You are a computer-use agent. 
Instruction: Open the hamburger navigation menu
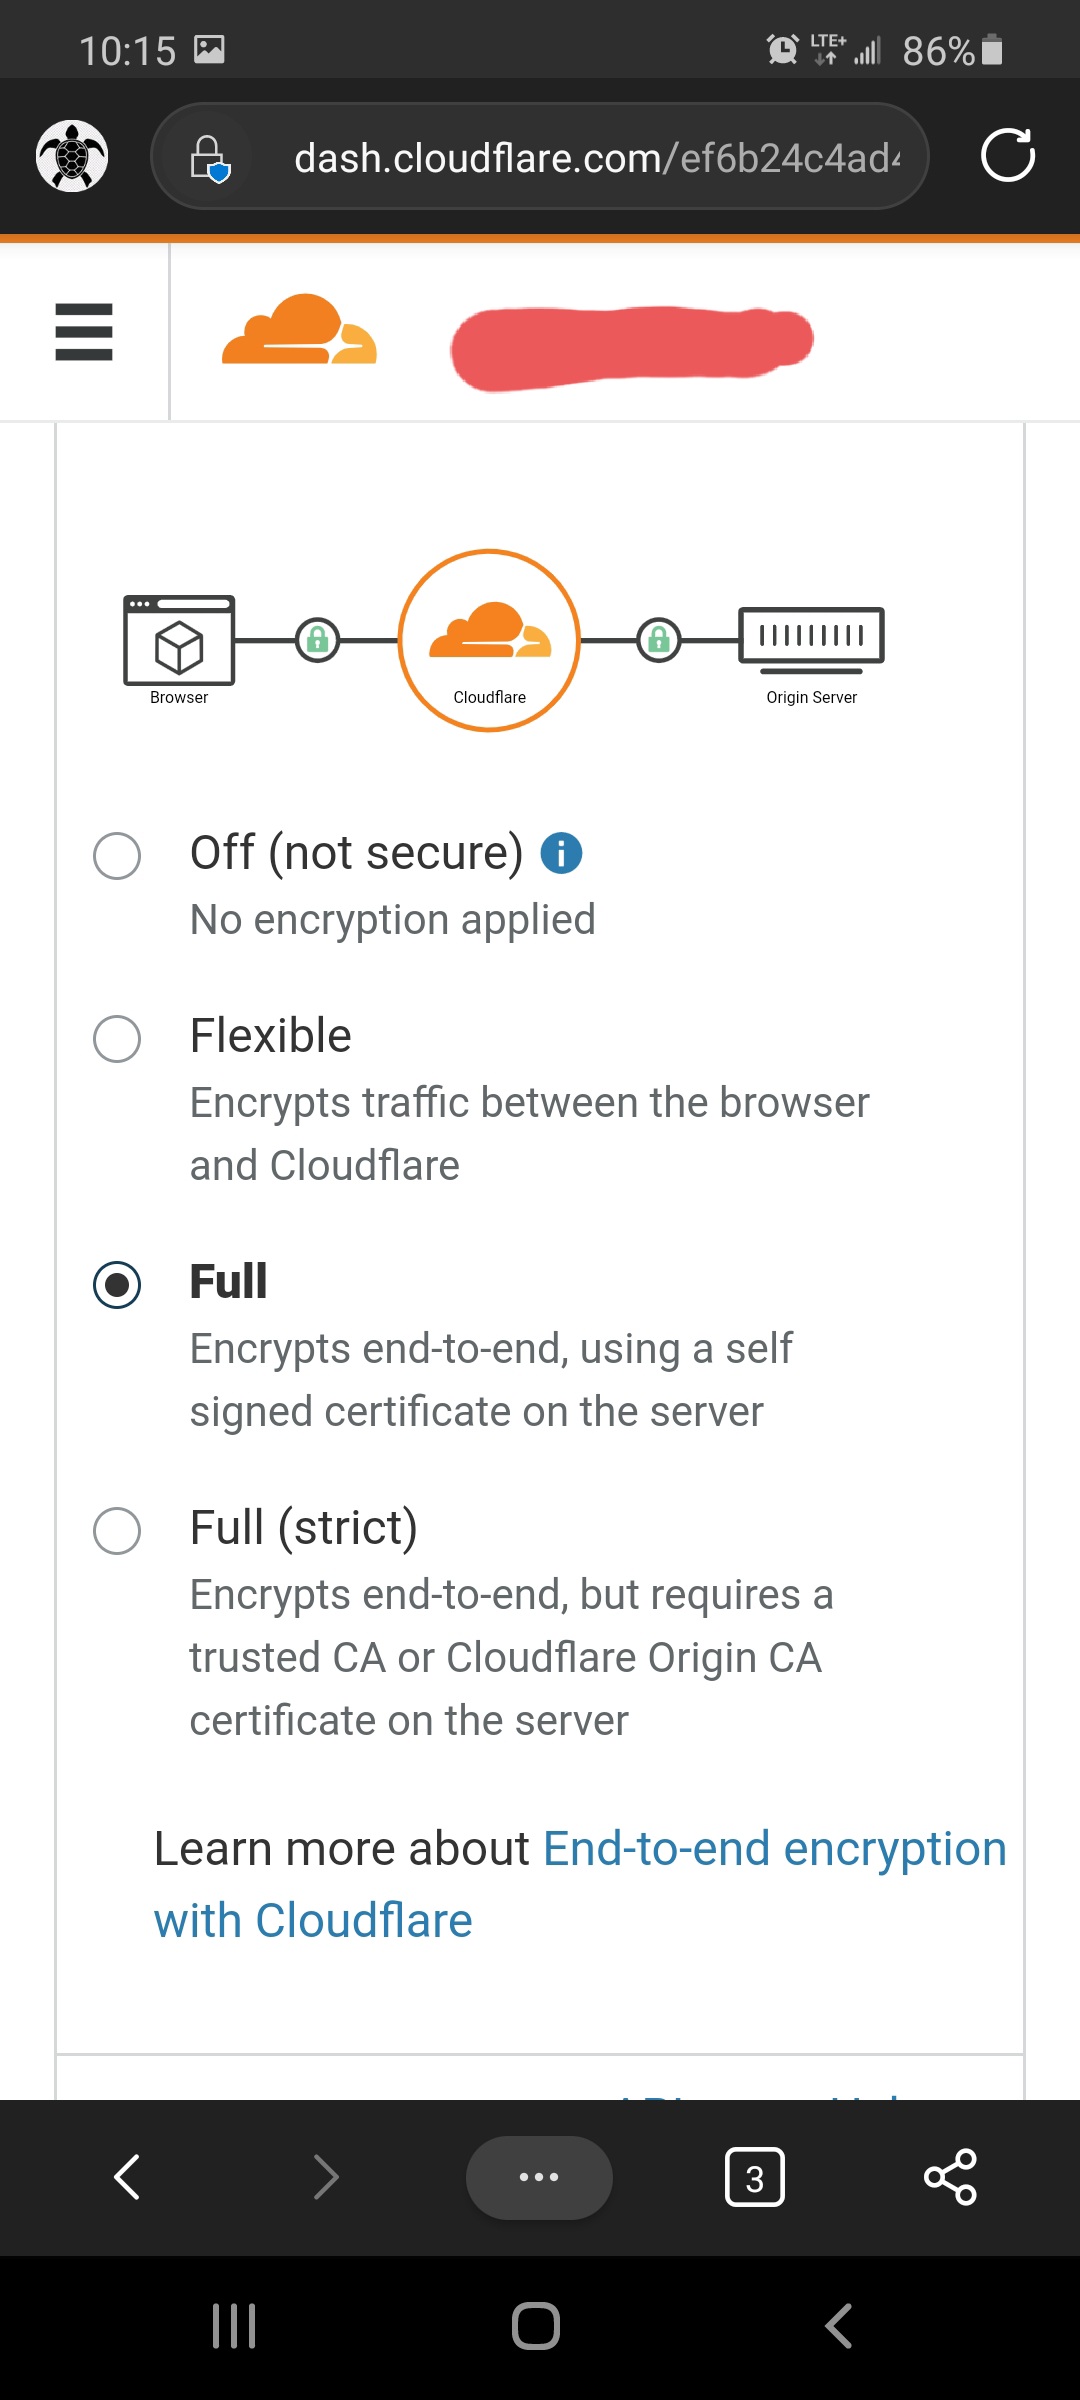click(83, 333)
